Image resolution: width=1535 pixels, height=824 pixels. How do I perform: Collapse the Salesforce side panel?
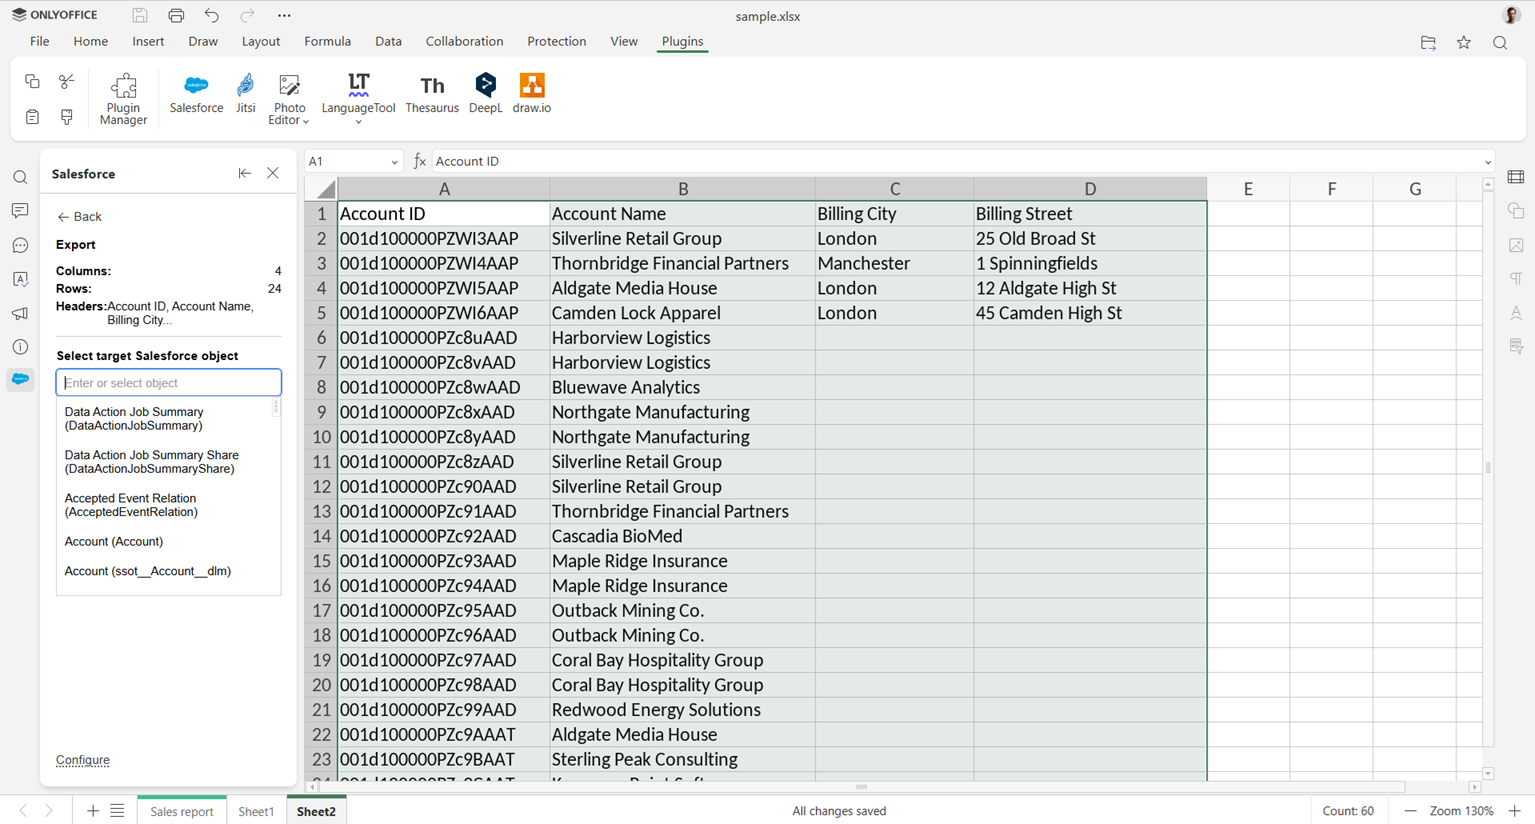point(244,173)
